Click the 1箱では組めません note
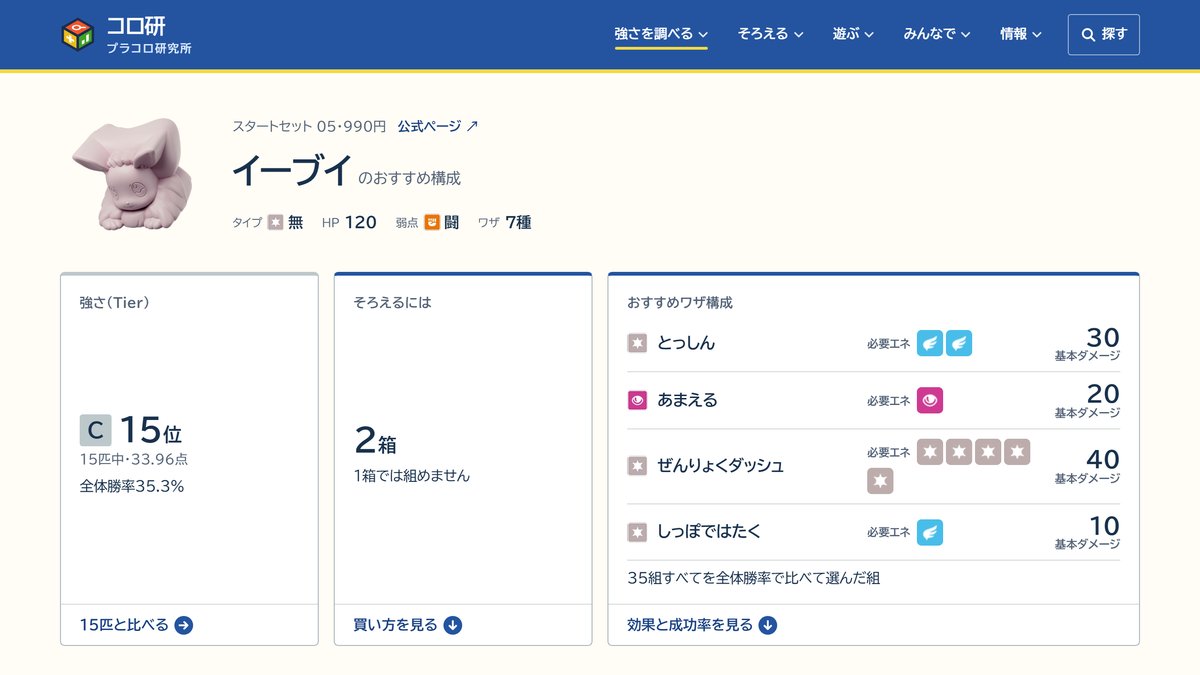Screen dimensions: 1200x675 (411, 476)
